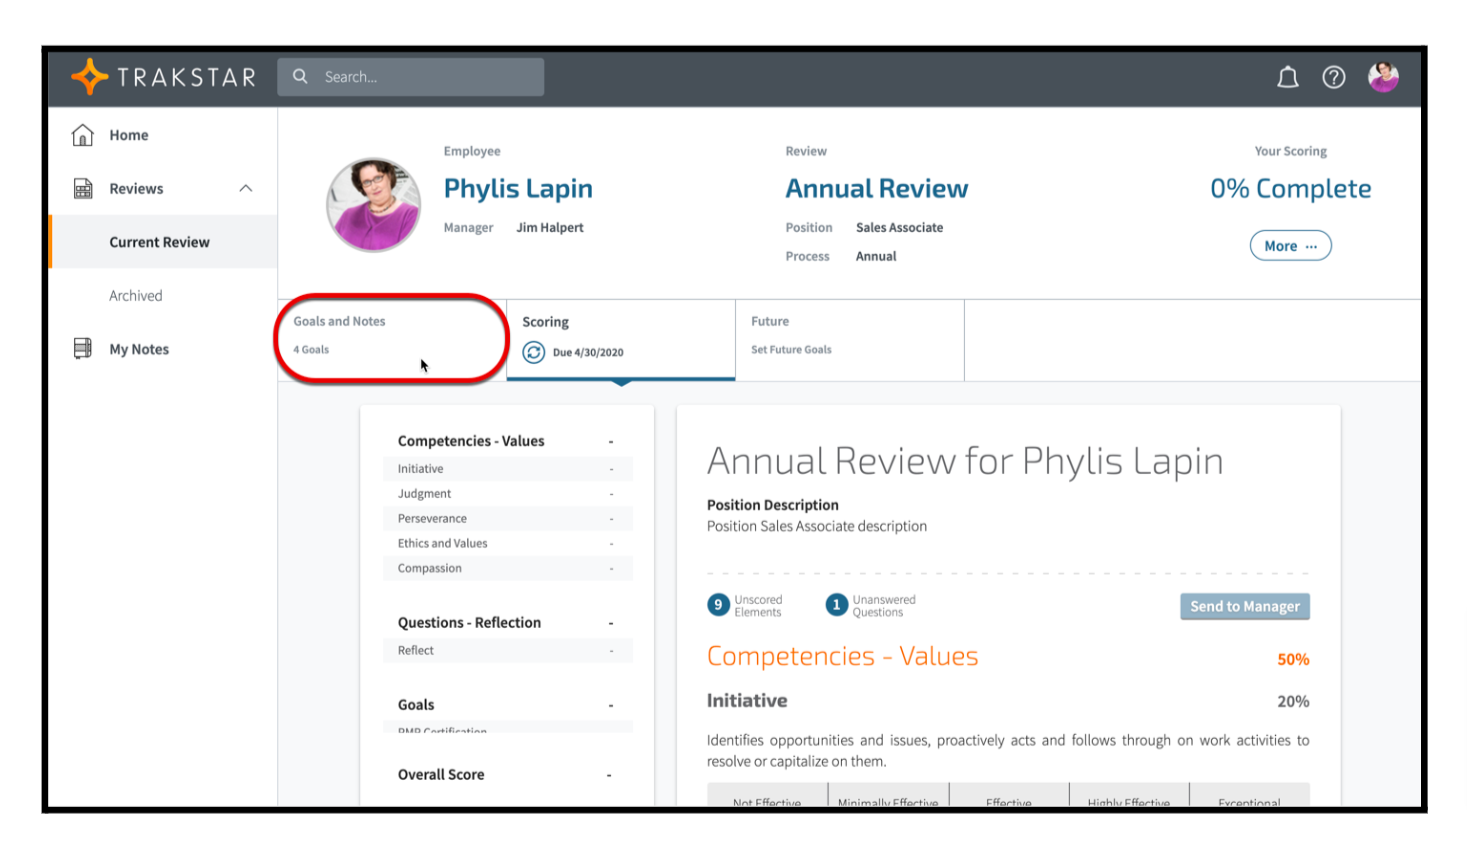This screenshot has height=864, width=1467.
Task: Click the Home house icon
Action: pos(83,135)
